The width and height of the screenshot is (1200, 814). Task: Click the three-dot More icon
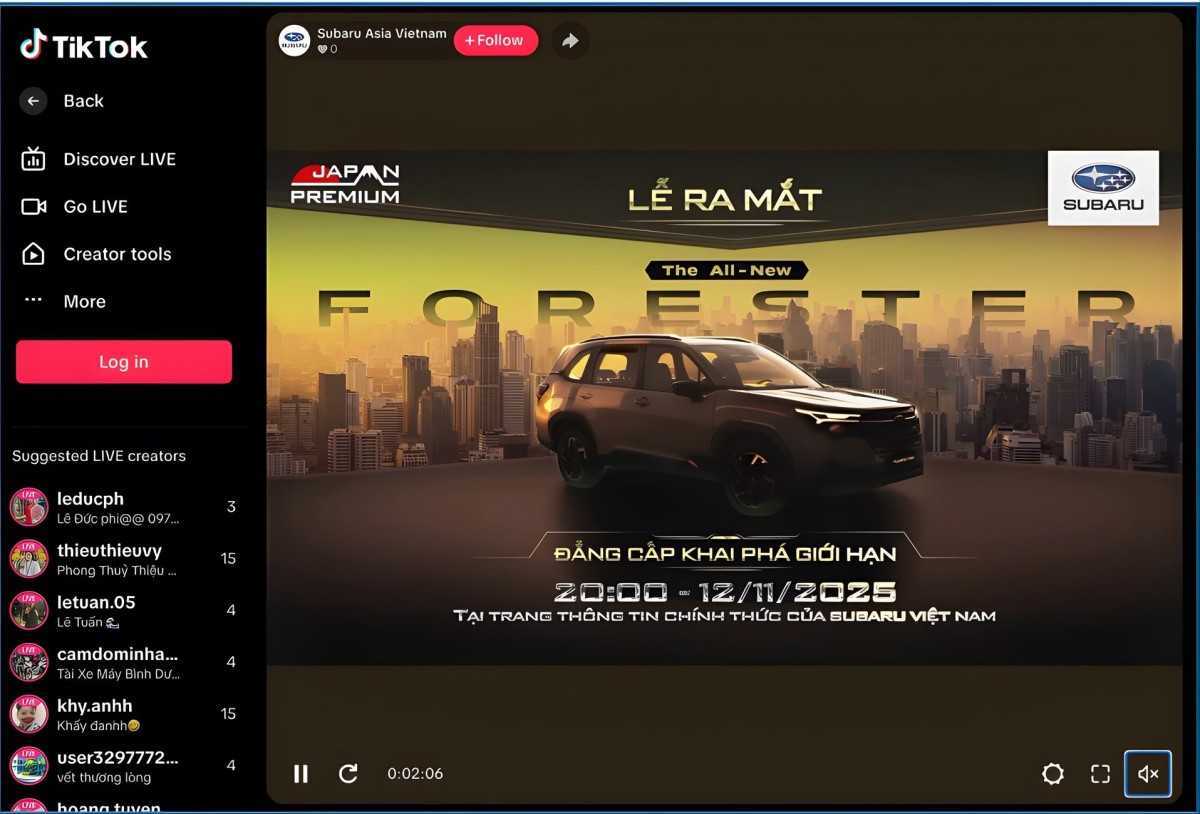tap(33, 299)
